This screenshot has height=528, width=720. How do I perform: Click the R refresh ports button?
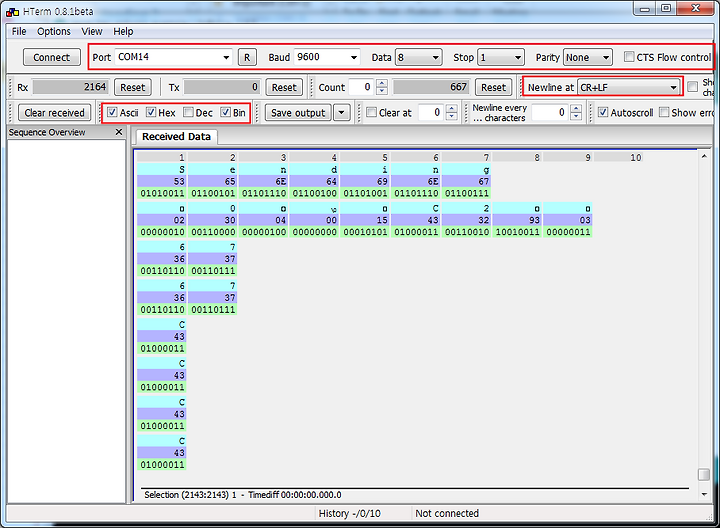tap(247, 57)
